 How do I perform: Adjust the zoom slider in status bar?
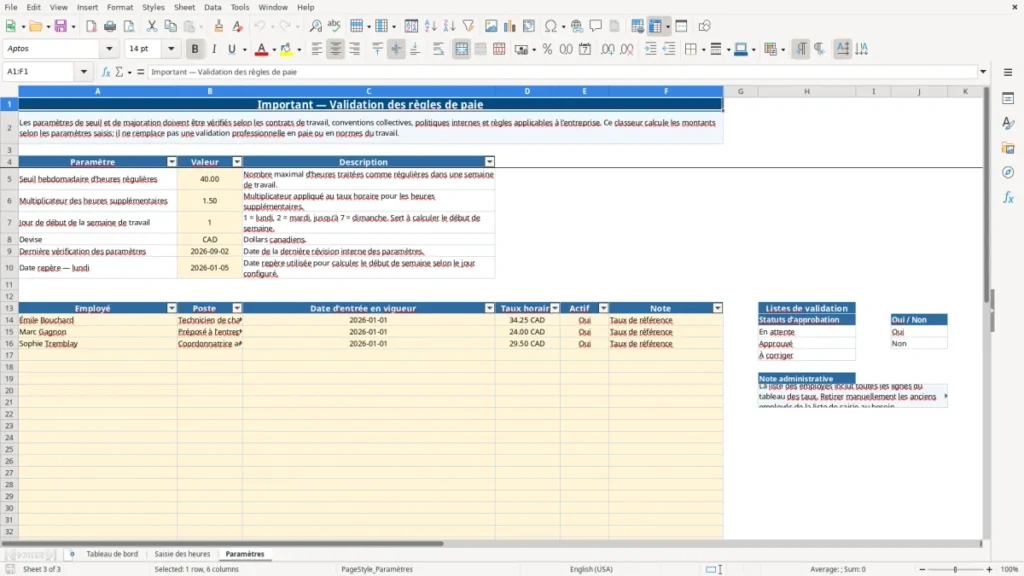click(x=955, y=569)
